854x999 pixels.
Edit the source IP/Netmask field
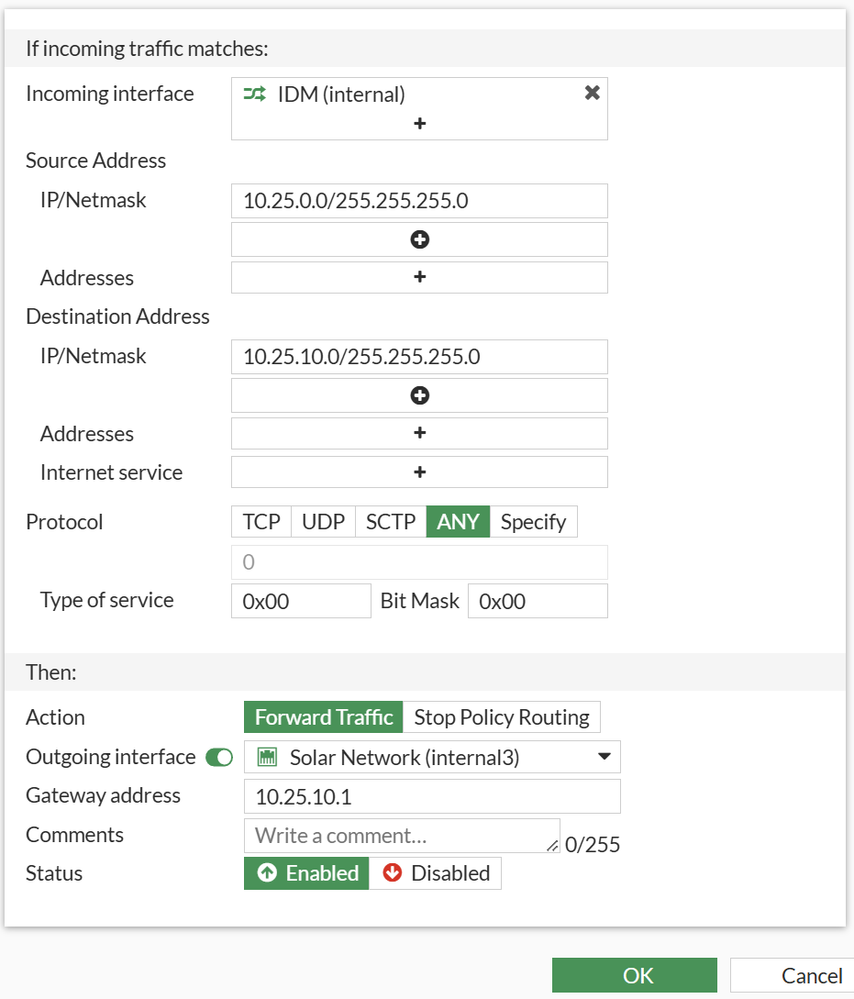point(420,201)
